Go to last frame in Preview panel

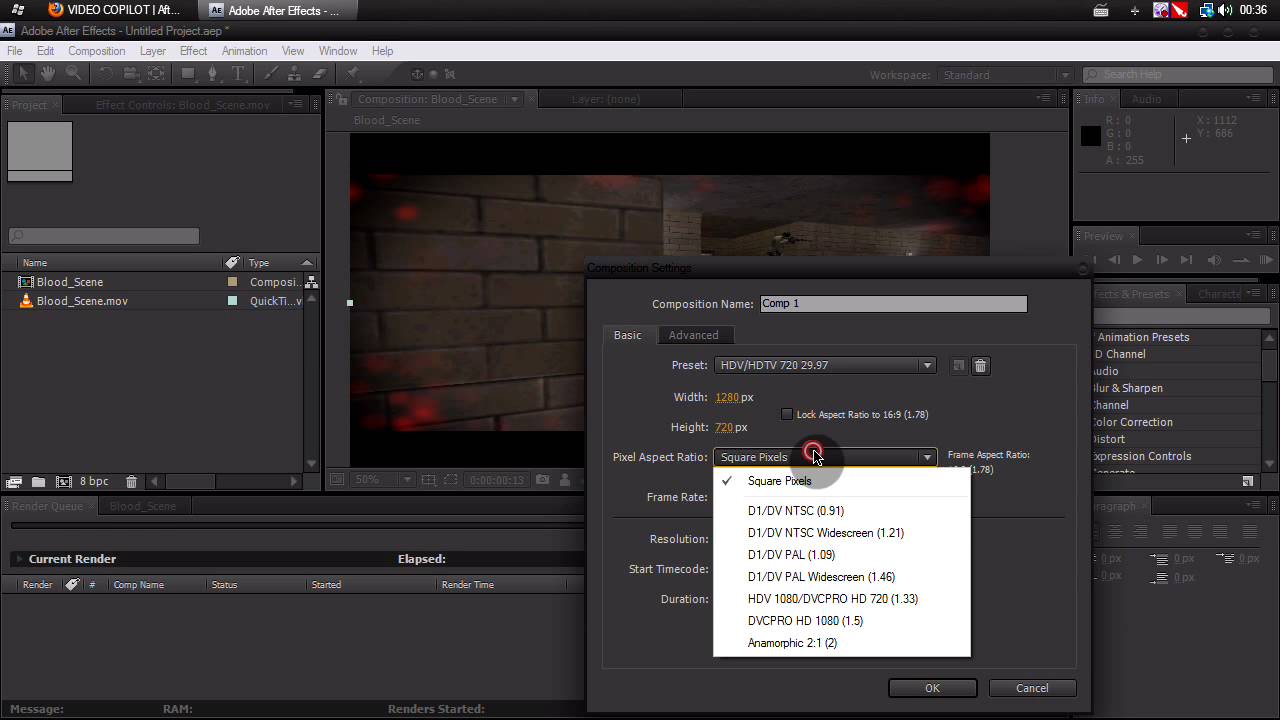(1186, 260)
